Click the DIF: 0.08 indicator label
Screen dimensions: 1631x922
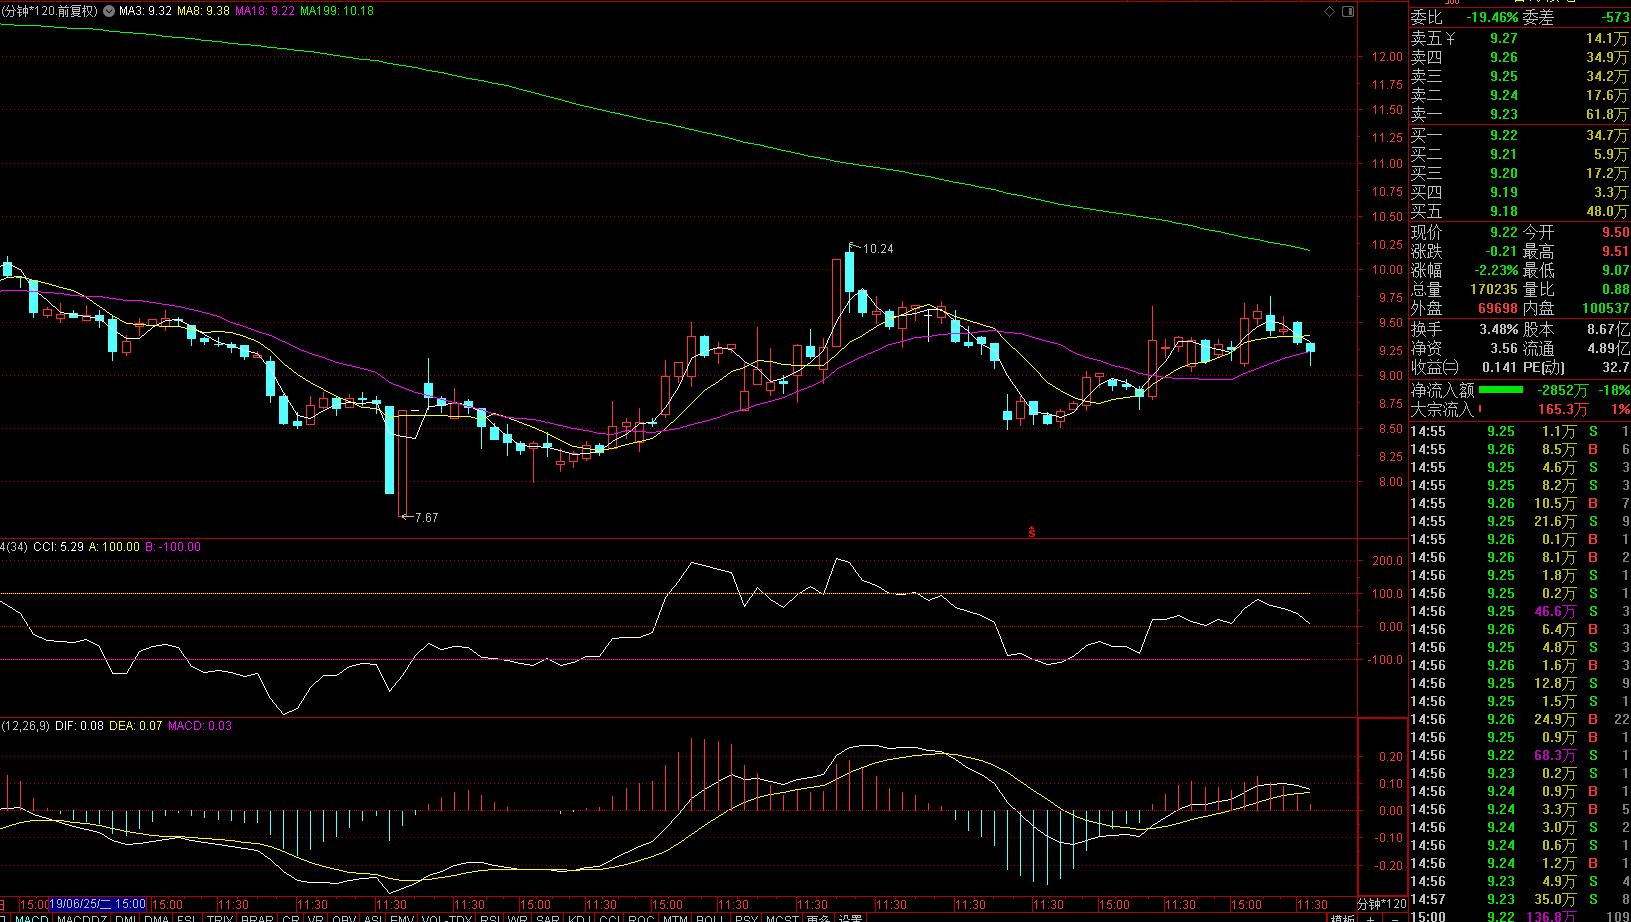point(79,726)
